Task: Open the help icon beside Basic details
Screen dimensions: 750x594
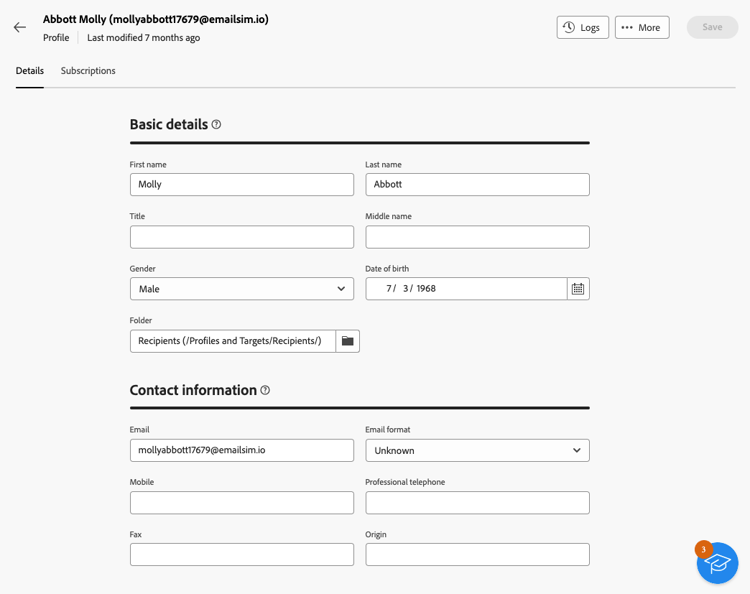Action: click(x=216, y=124)
